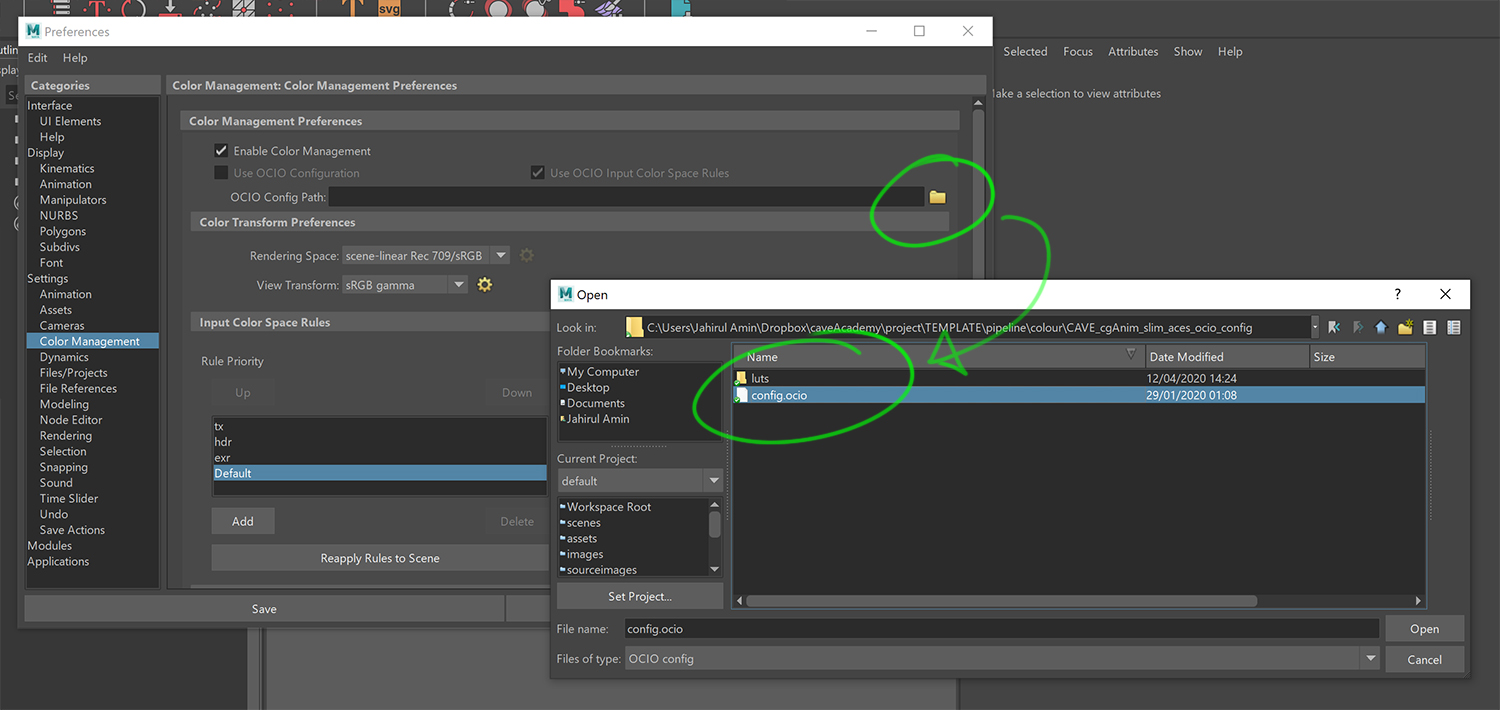Click the Rendering Space gear icon
The width and height of the screenshot is (1500, 710).
click(x=527, y=256)
